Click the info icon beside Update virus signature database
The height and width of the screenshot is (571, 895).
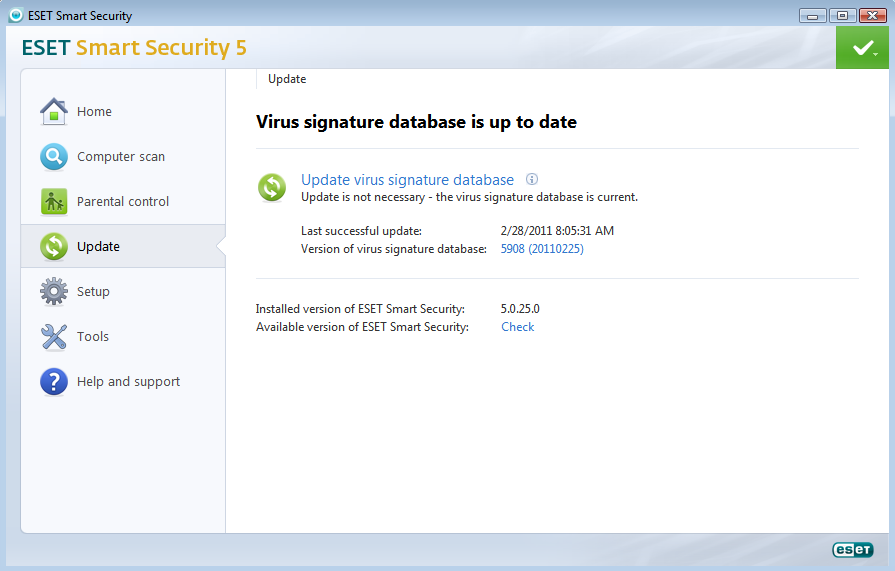click(x=532, y=180)
